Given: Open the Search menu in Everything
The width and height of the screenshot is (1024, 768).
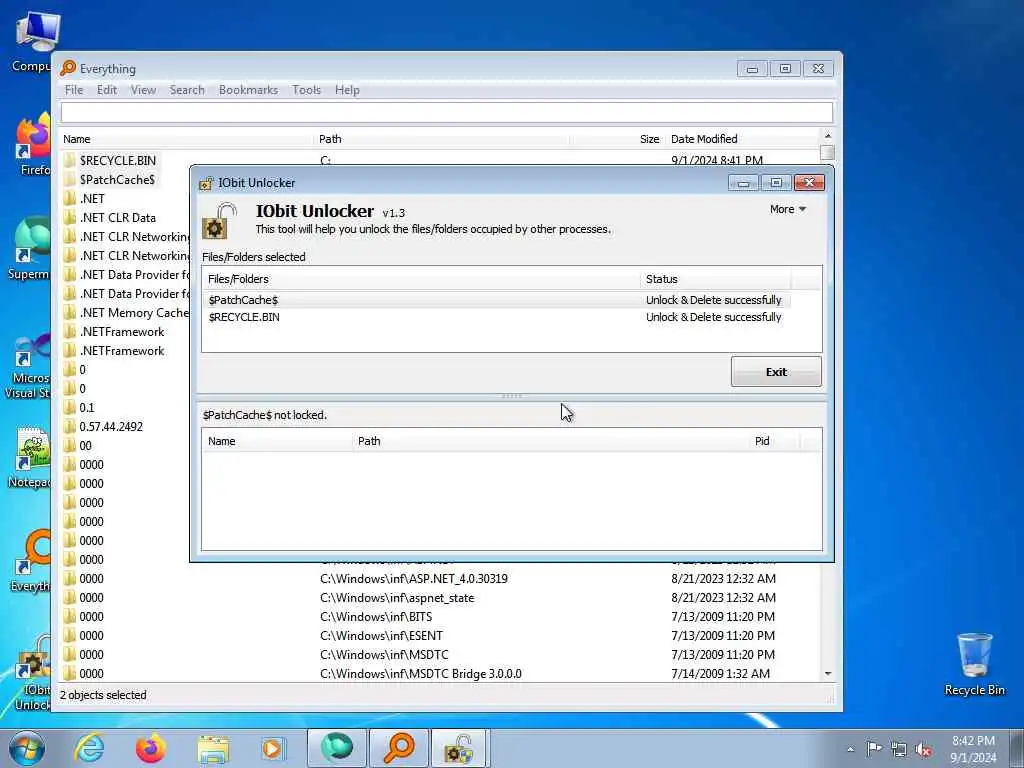Looking at the screenshot, I should pyautogui.click(x=187, y=89).
